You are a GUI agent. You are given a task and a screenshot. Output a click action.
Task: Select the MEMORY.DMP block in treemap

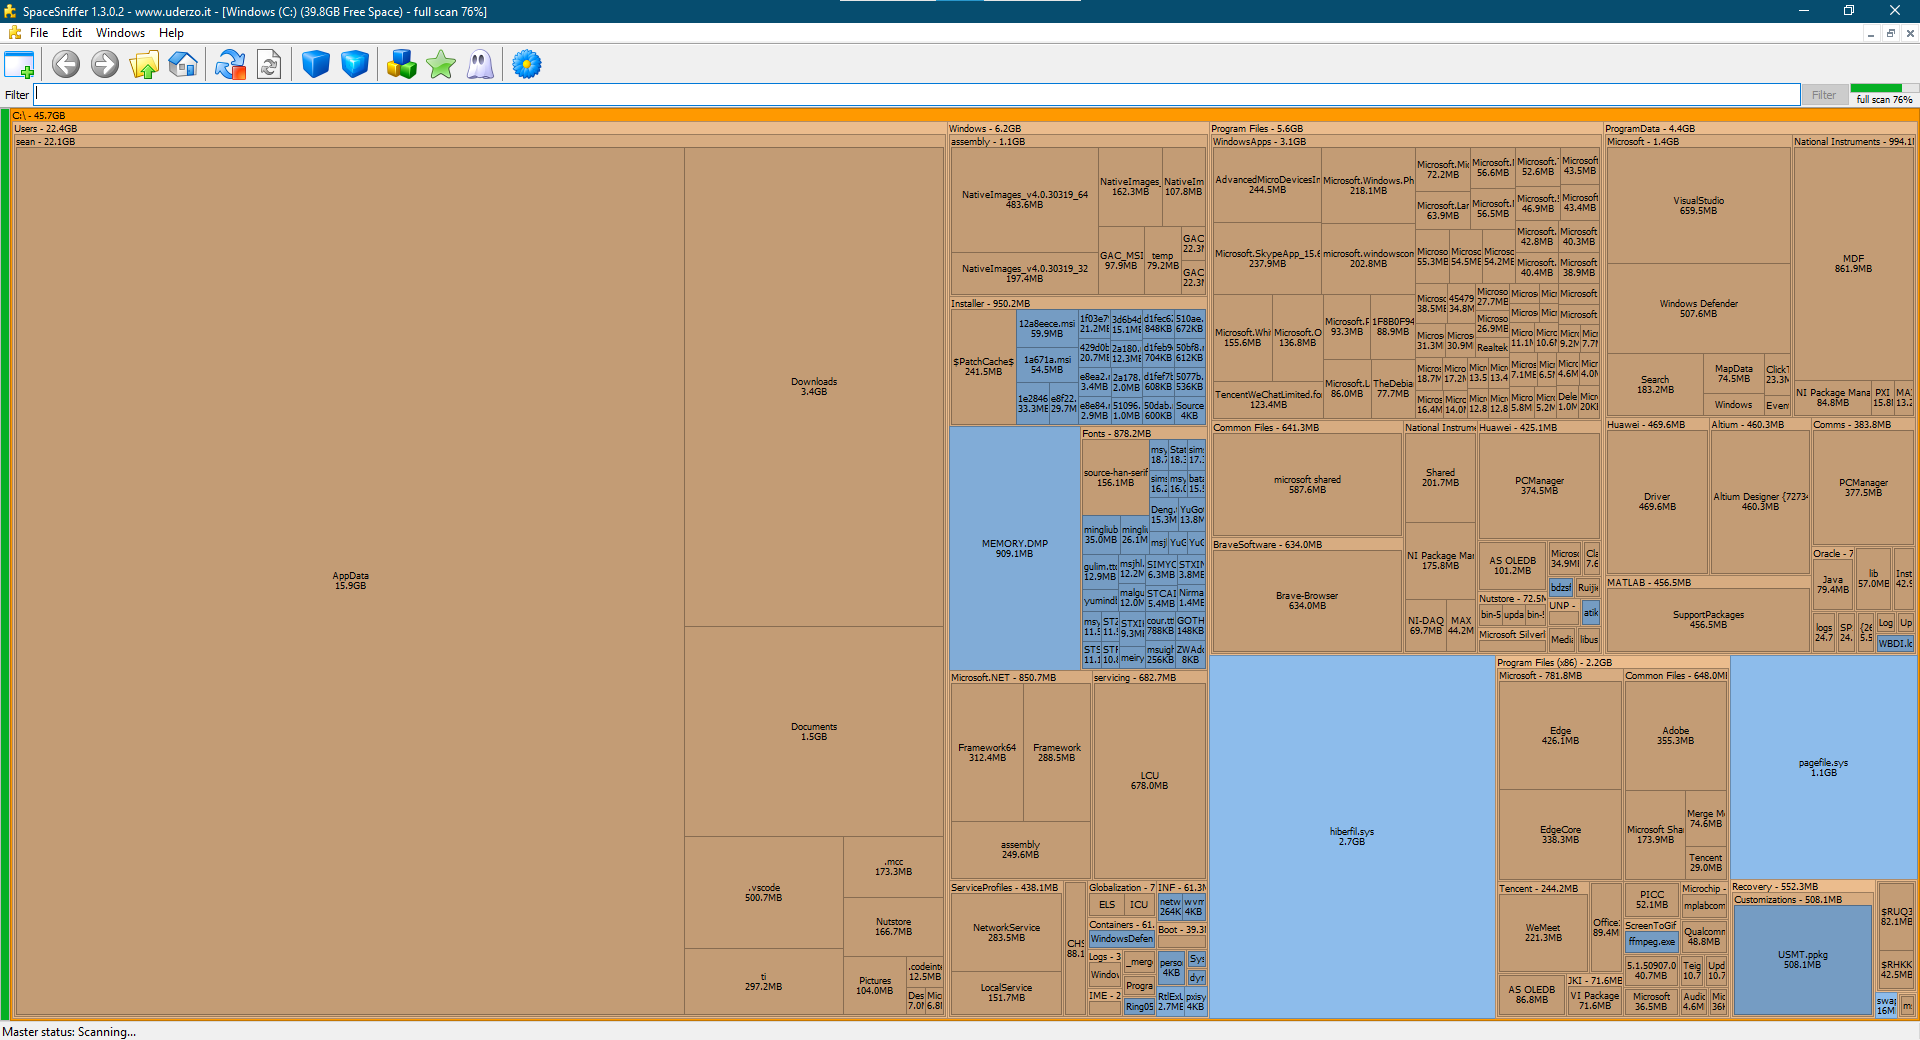1014,548
